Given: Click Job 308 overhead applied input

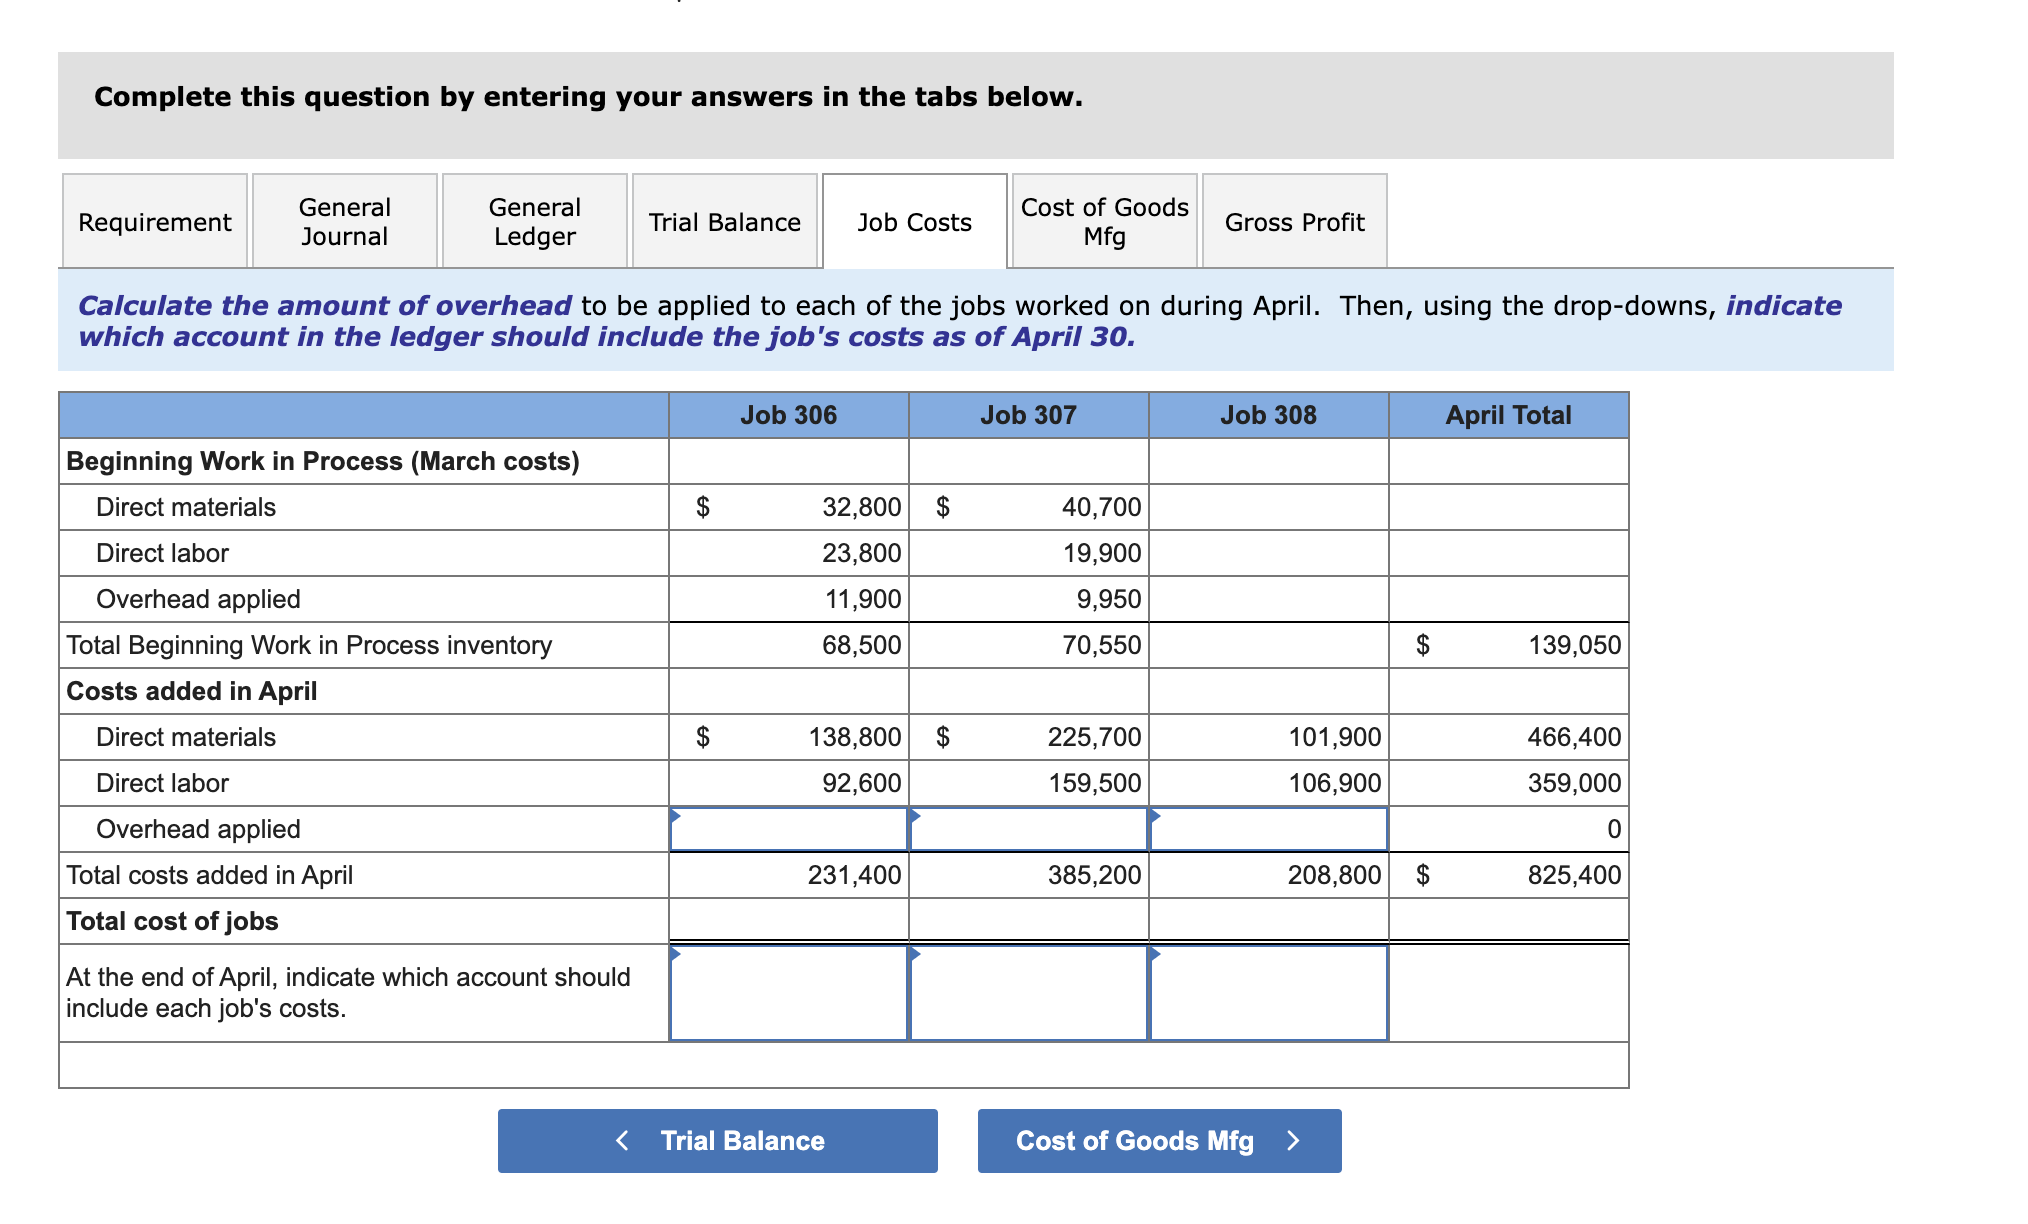Looking at the screenshot, I should pos(1269,829).
